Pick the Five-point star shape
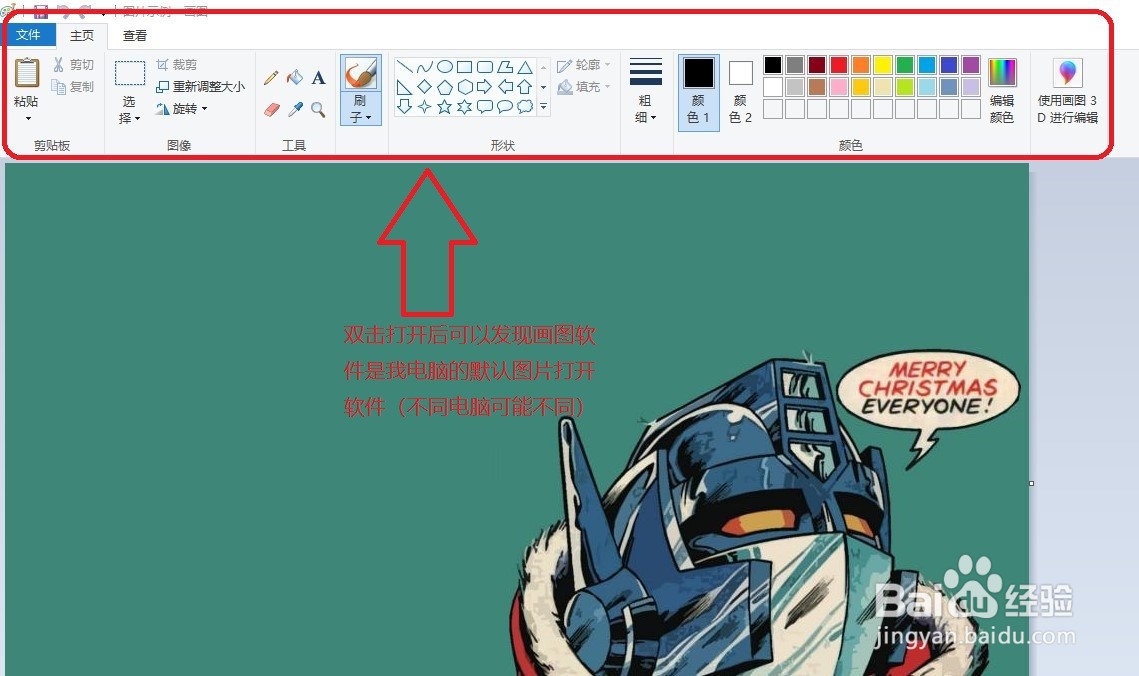This screenshot has width=1139, height=676. pyautogui.click(x=445, y=107)
